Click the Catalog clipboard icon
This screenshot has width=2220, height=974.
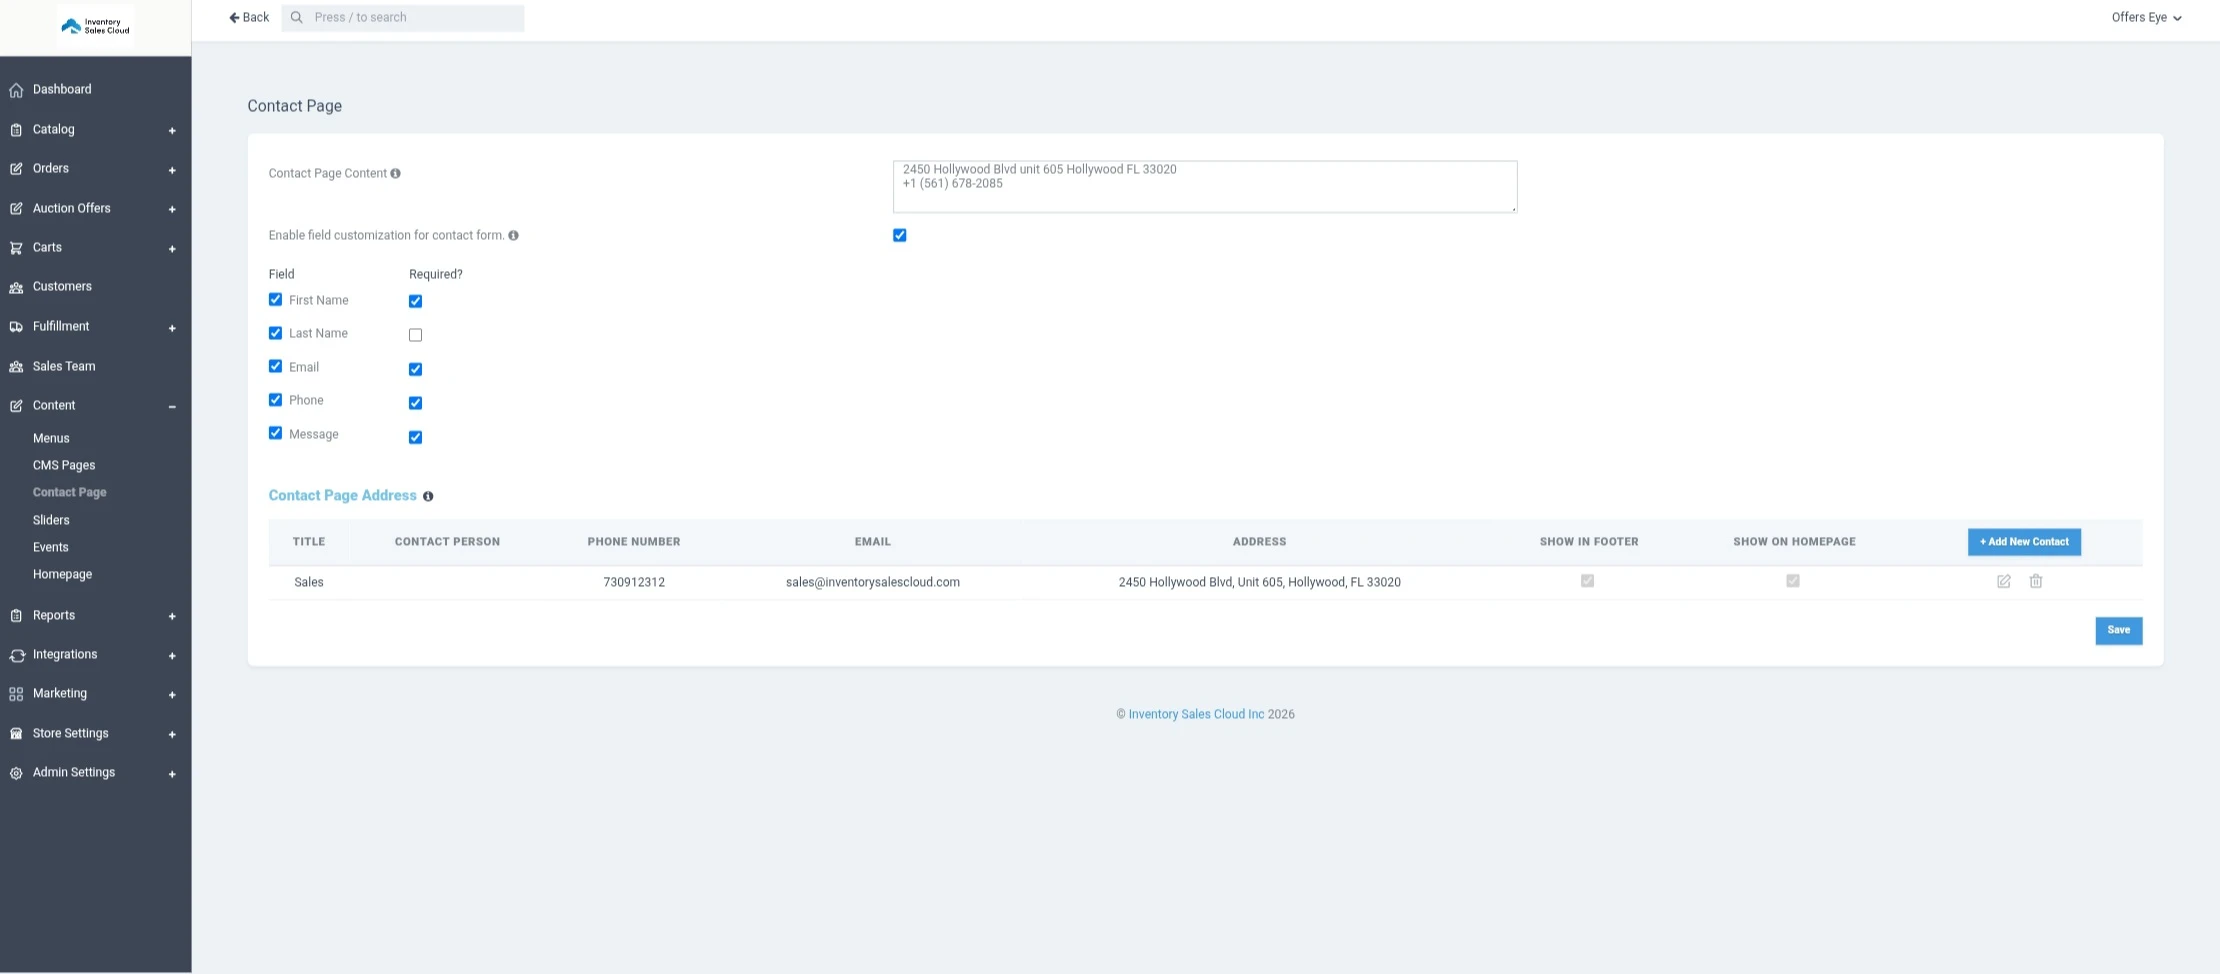[16, 130]
